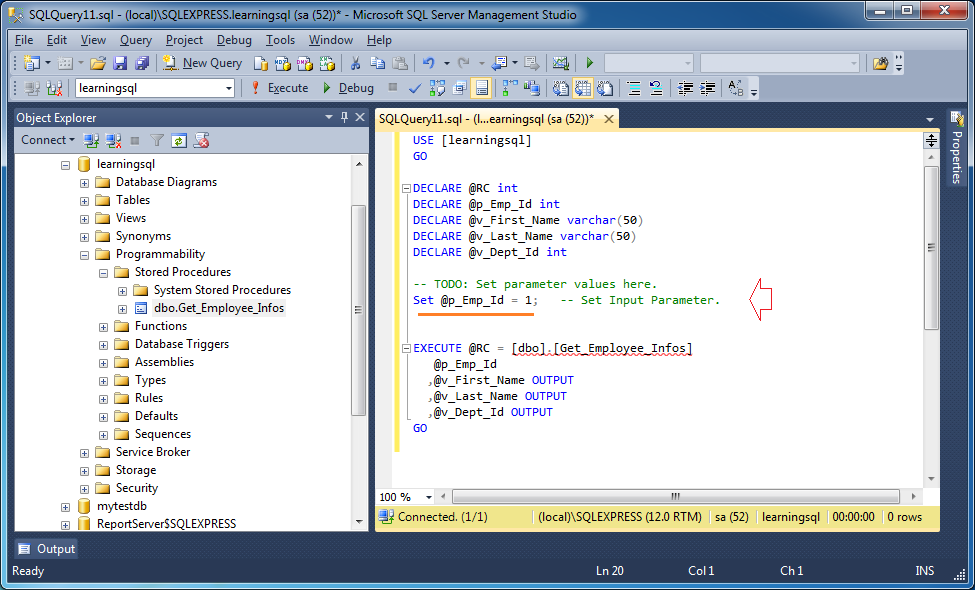Collapse the learningsql database node
Viewport: 975px width, 590px height.
(x=66, y=165)
